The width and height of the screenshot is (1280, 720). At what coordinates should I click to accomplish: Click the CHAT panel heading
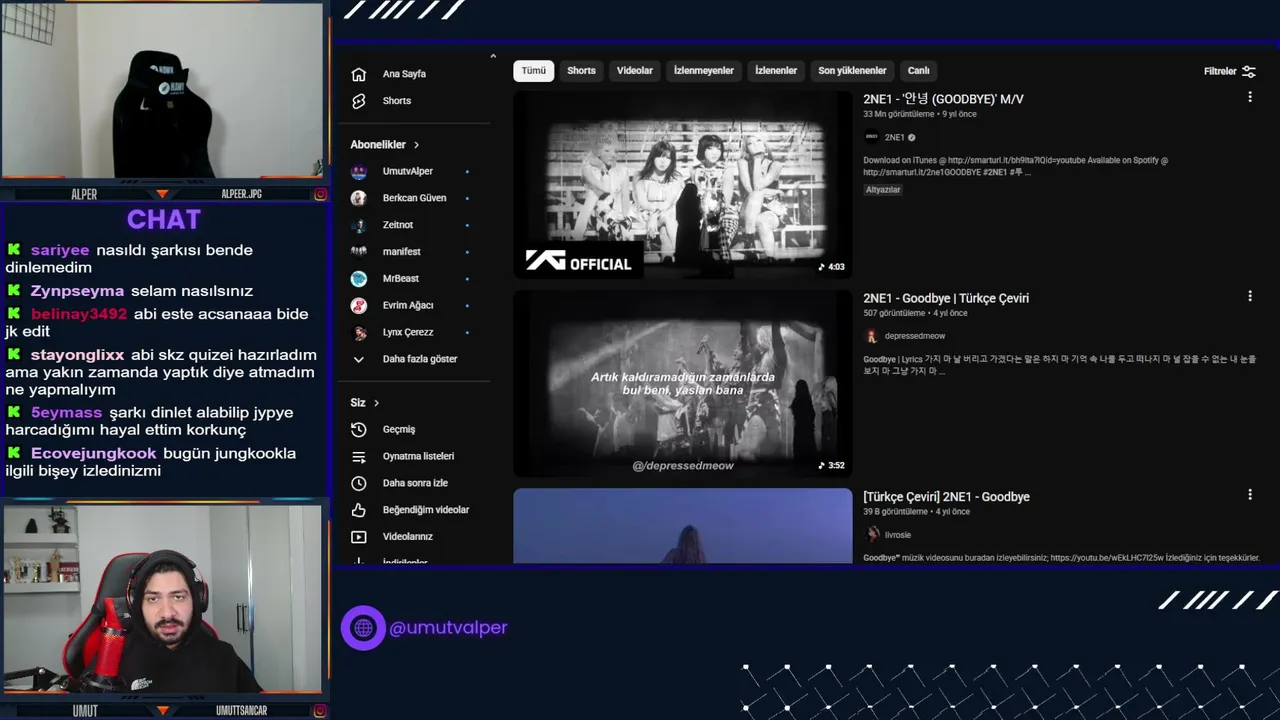coord(164,219)
